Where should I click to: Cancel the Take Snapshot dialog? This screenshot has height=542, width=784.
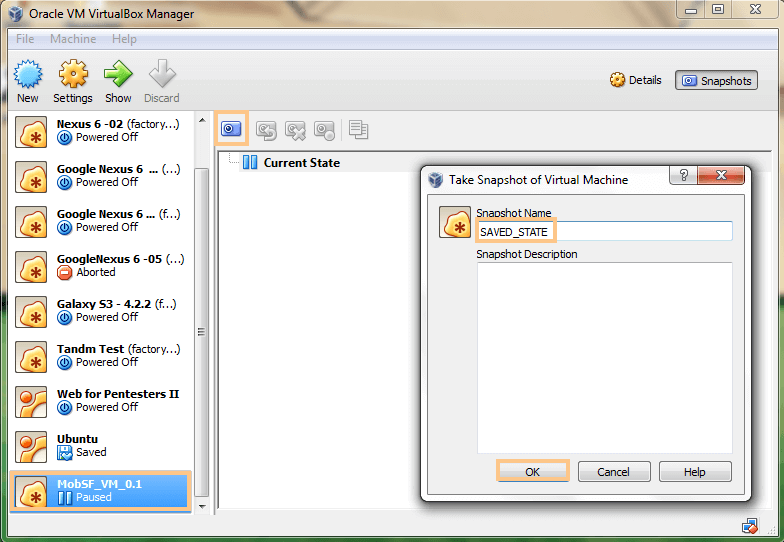point(613,472)
